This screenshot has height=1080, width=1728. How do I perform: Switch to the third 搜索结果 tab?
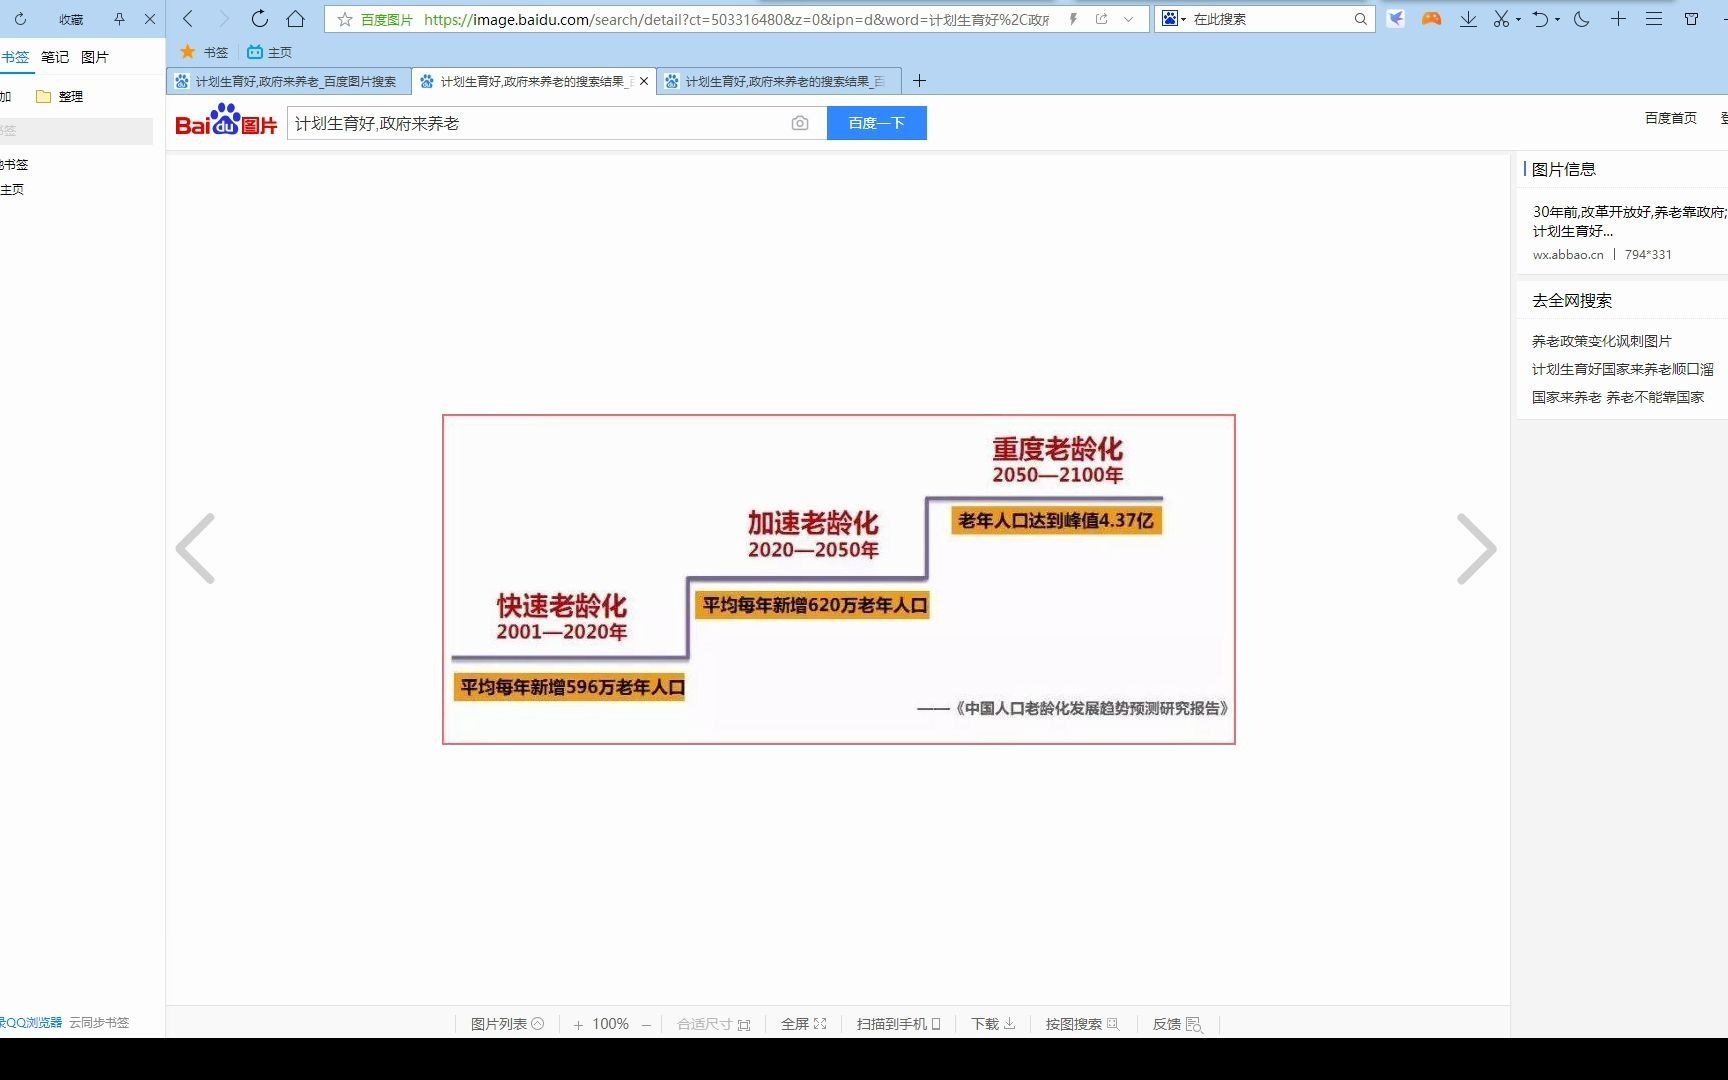(779, 81)
